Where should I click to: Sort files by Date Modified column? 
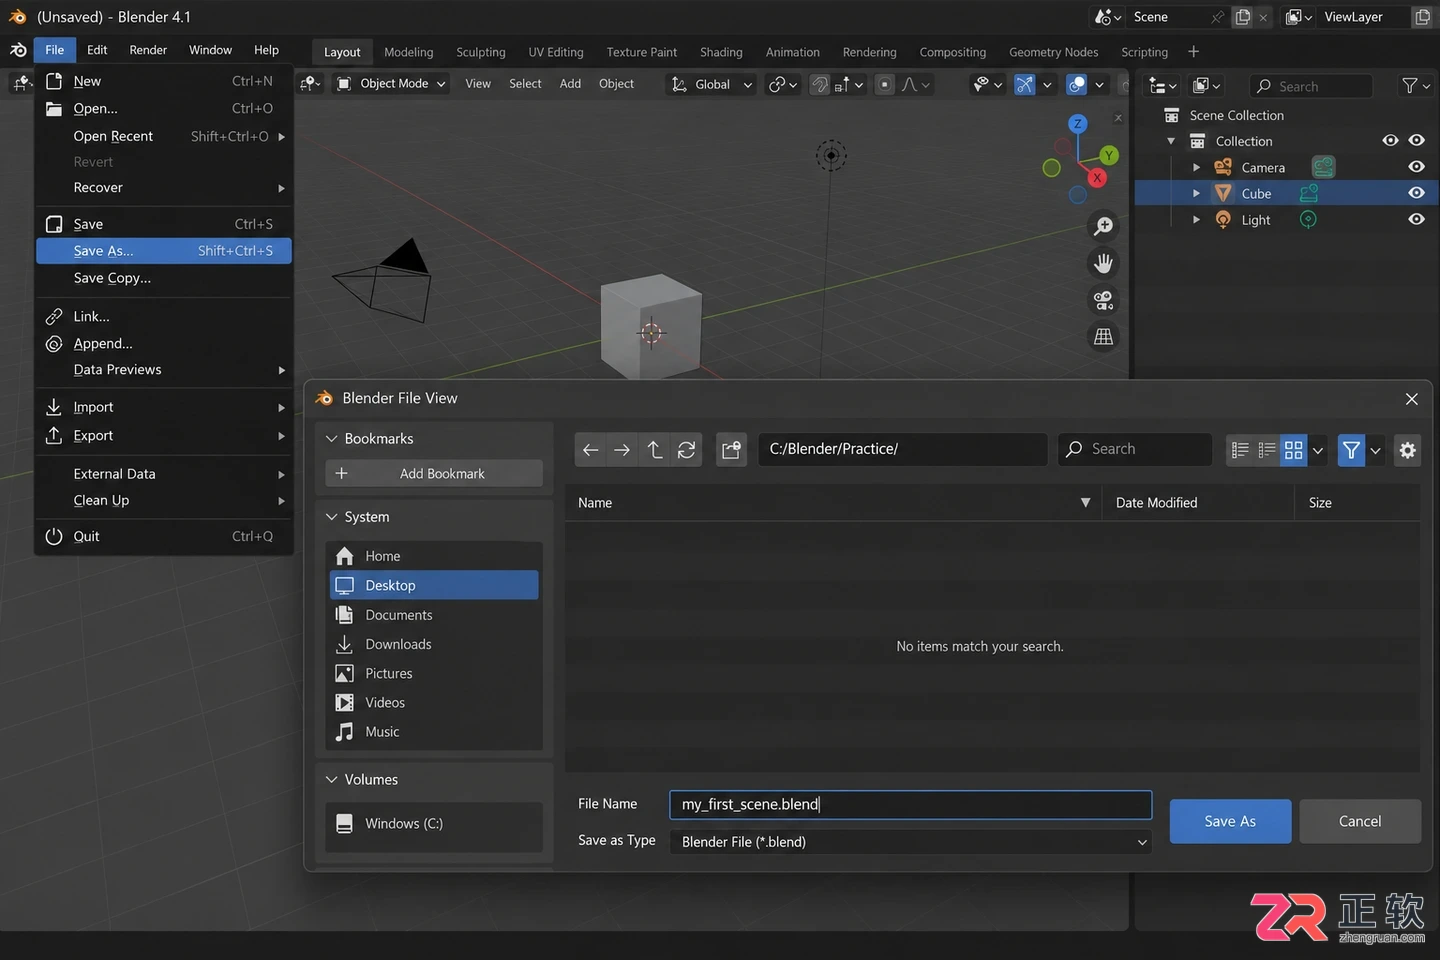tap(1198, 503)
